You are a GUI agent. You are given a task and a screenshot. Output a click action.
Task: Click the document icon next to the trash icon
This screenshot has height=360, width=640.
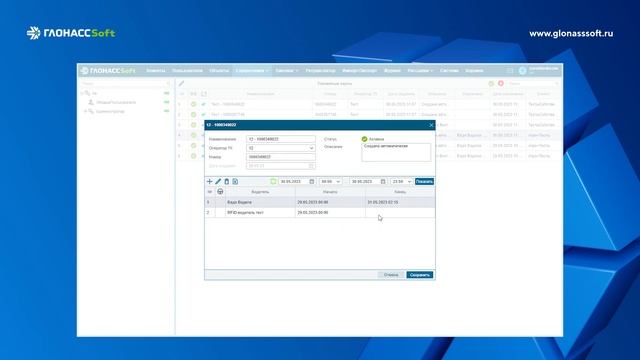coord(235,181)
